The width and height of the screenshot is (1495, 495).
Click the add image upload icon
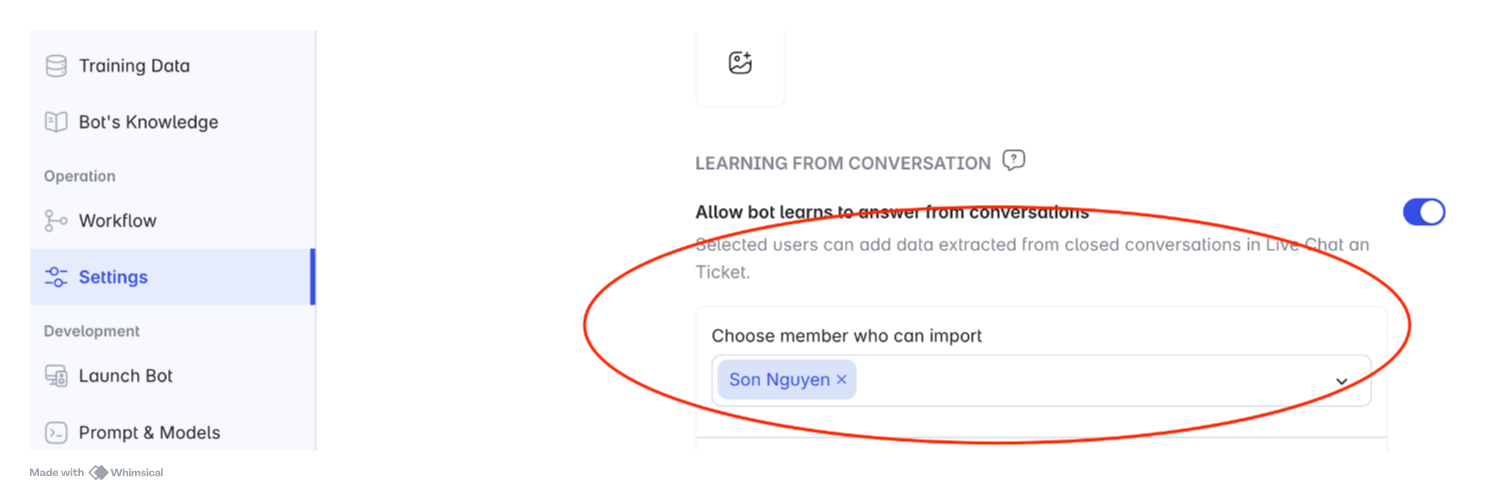pos(740,63)
